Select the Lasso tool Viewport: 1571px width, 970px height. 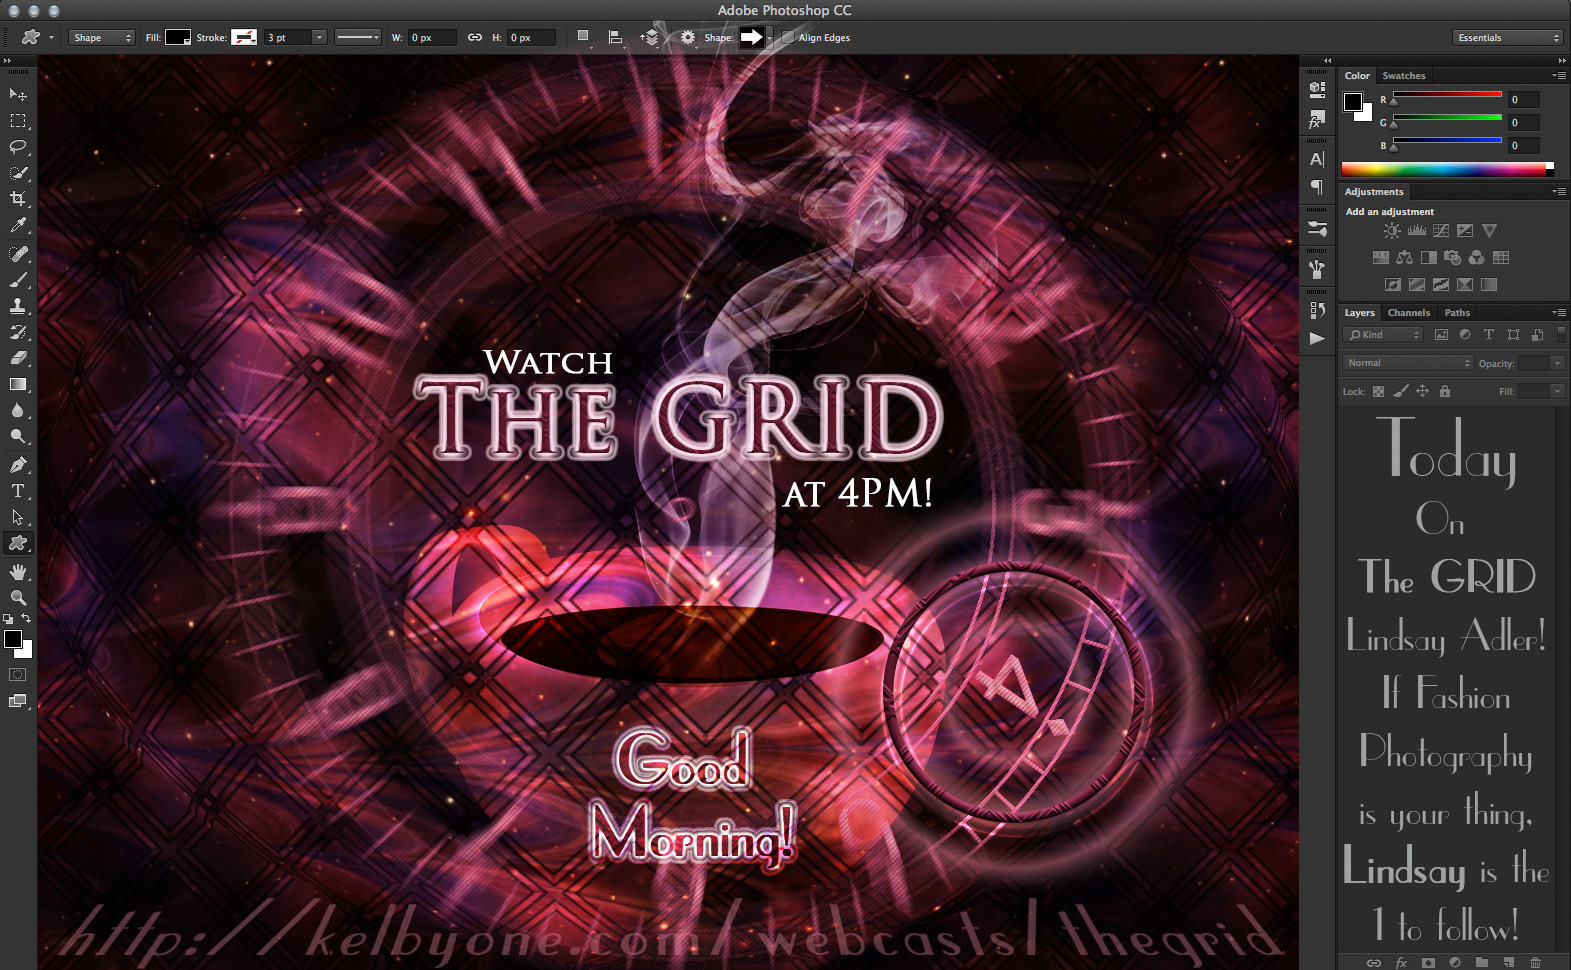[x=18, y=147]
